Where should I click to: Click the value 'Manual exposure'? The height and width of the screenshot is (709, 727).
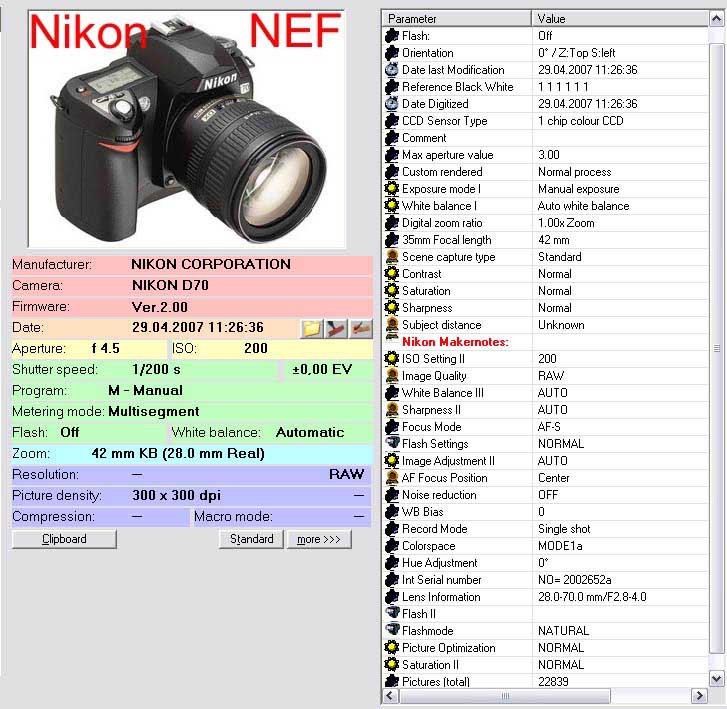[579, 189]
